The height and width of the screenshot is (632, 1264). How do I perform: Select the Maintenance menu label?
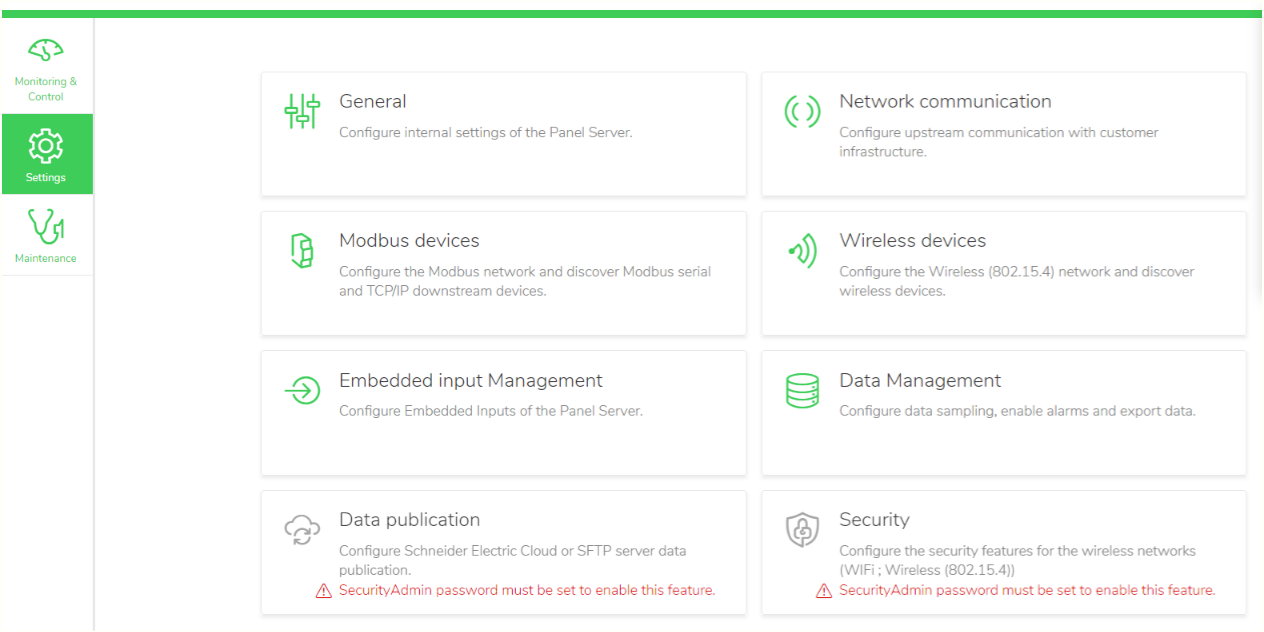46,258
